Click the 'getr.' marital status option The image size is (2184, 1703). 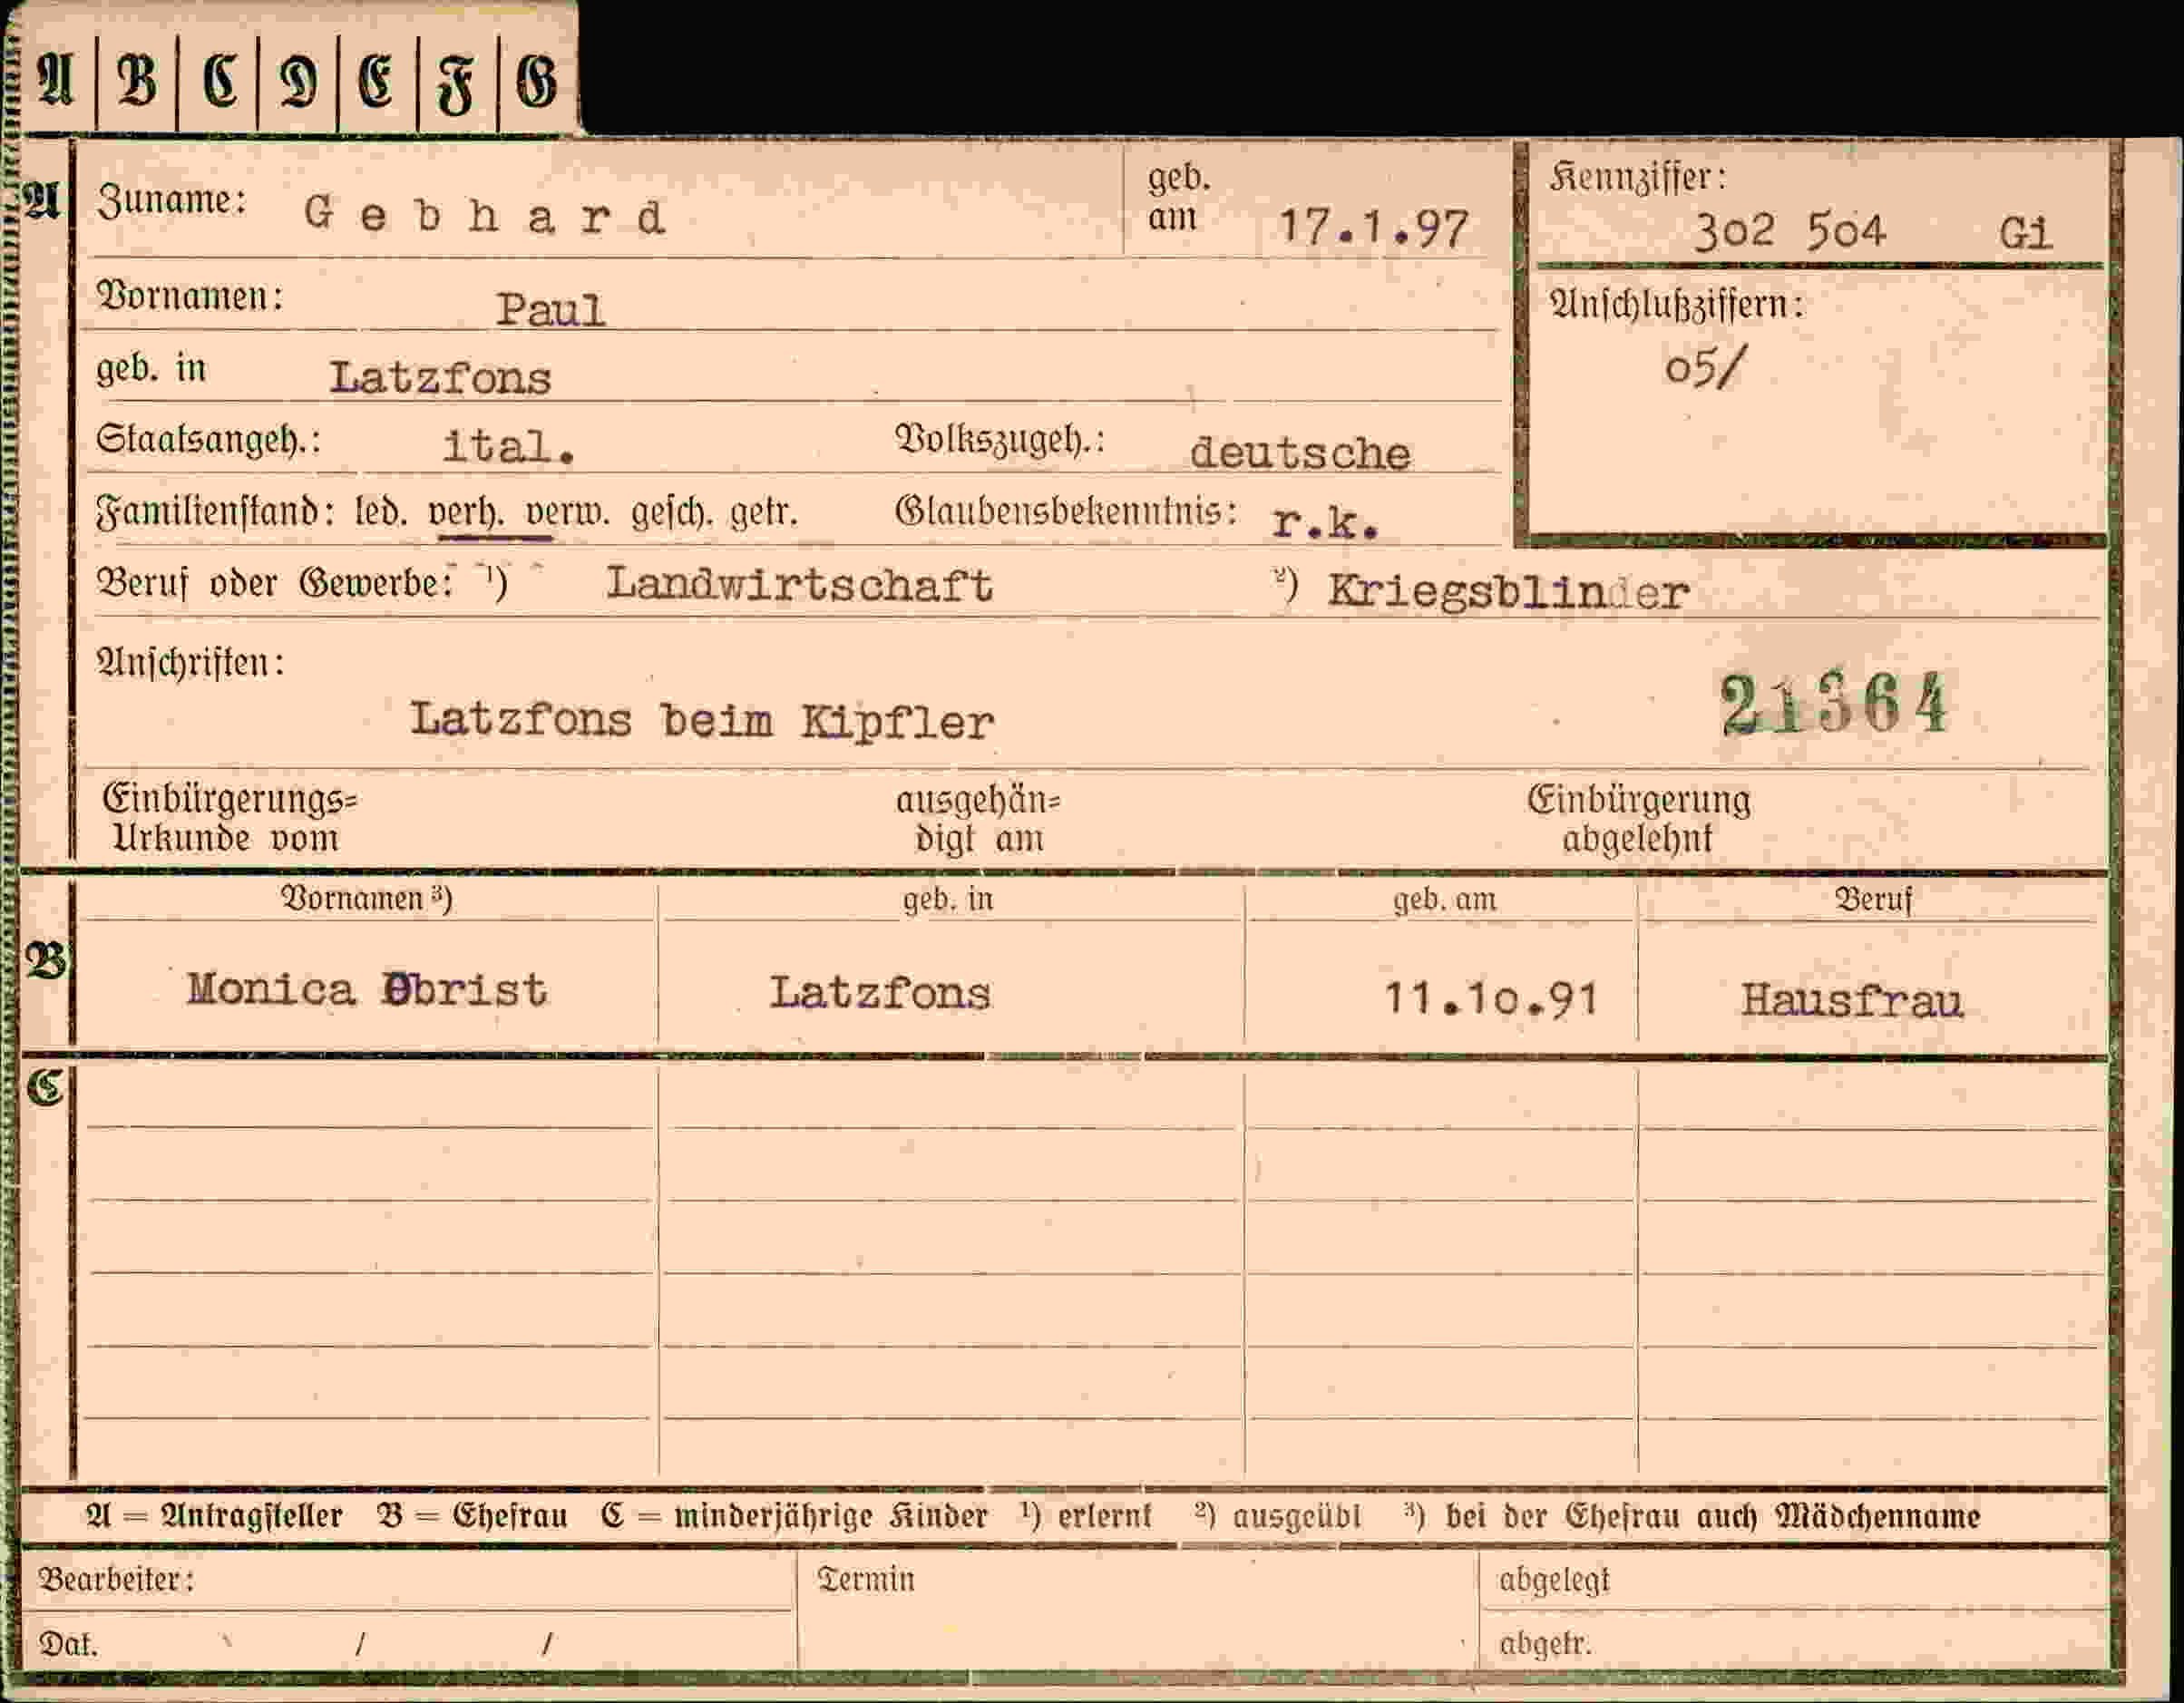click(764, 514)
